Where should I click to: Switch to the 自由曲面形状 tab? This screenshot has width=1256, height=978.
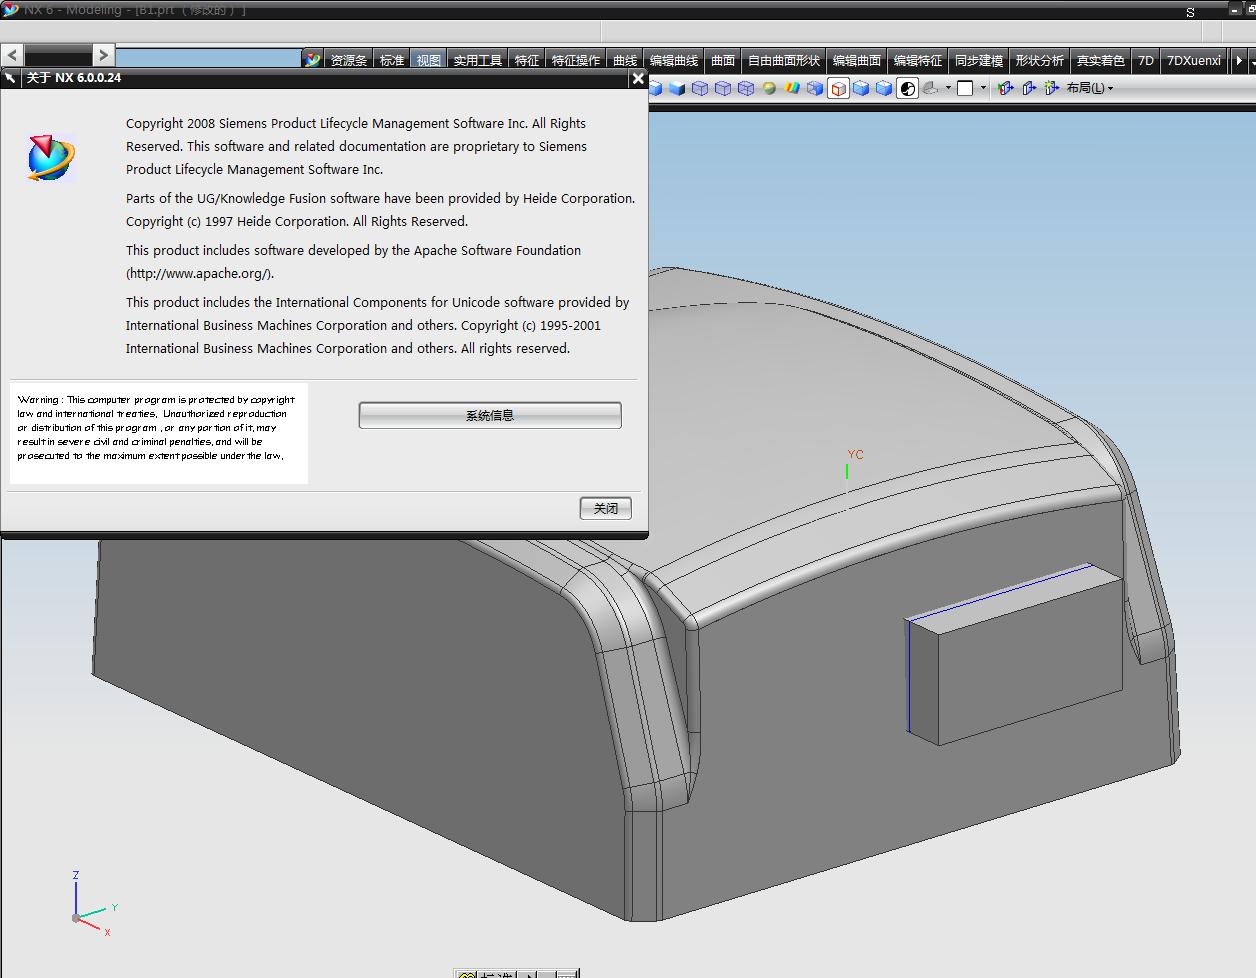coord(784,60)
